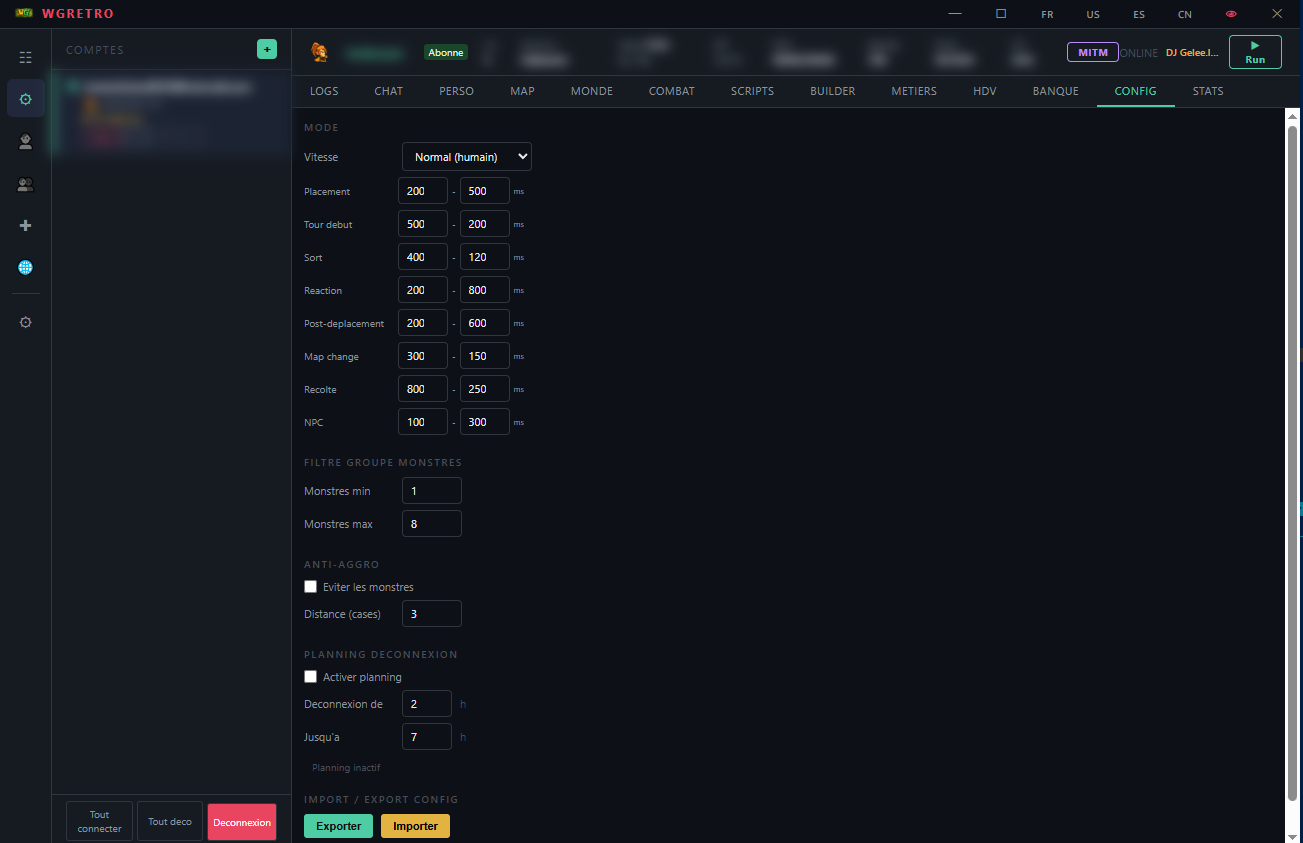The width and height of the screenshot is (1303, 843).
Task: Open the blue globe icon in sidebar
Action: 25,268
